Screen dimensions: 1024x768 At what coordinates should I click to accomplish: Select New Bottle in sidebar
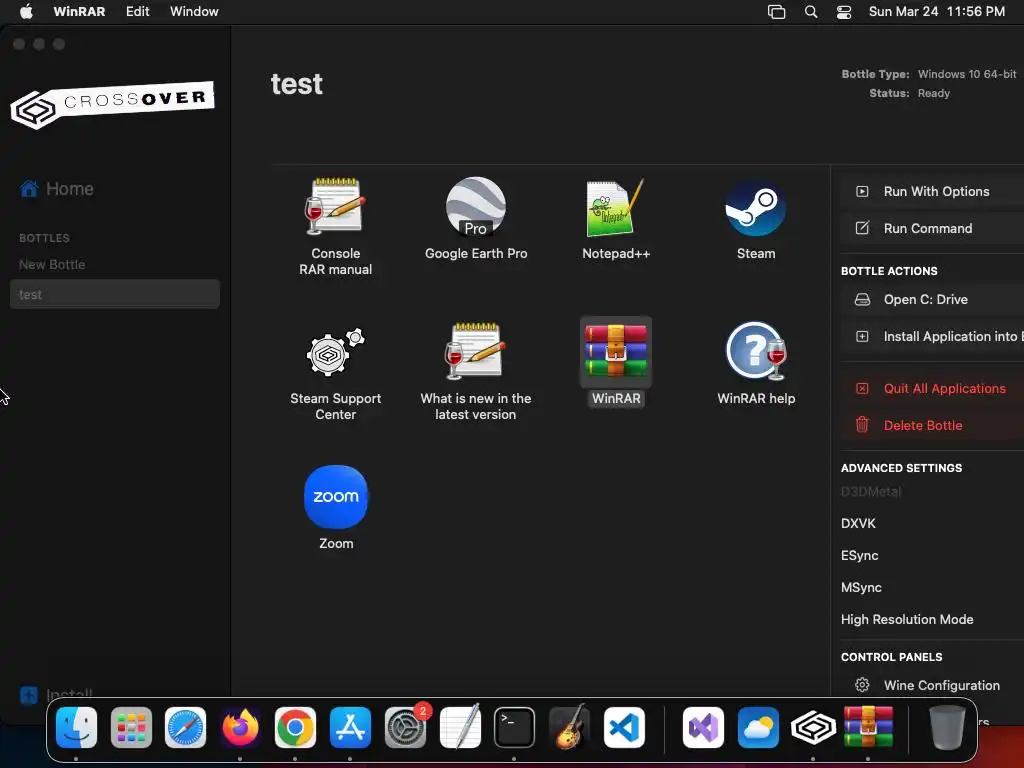coord(52,264)
